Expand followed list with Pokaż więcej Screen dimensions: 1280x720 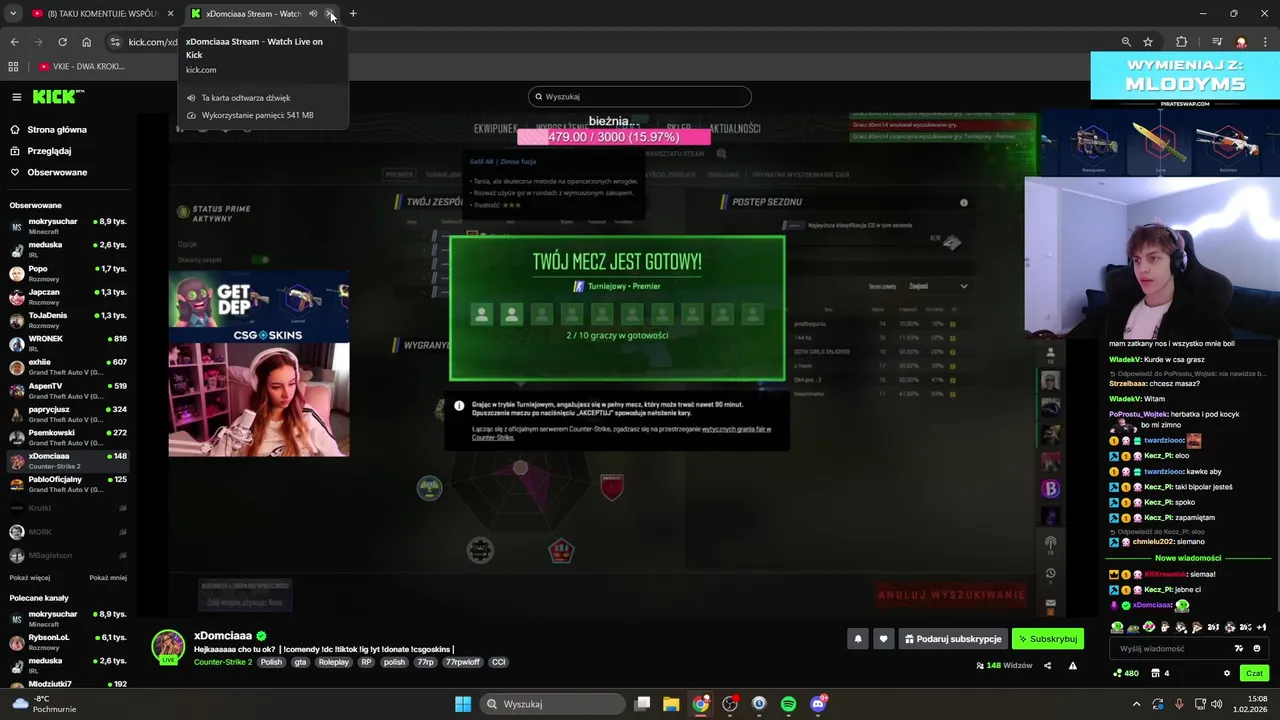pos(30,577)
